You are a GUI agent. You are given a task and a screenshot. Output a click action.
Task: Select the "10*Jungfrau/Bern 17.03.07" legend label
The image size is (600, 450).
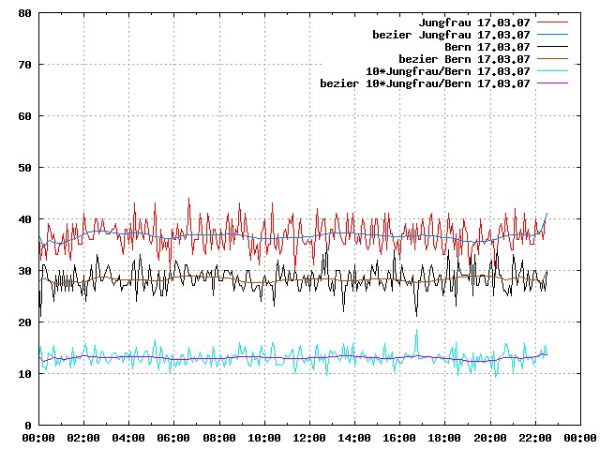click(x=446, y=71)
